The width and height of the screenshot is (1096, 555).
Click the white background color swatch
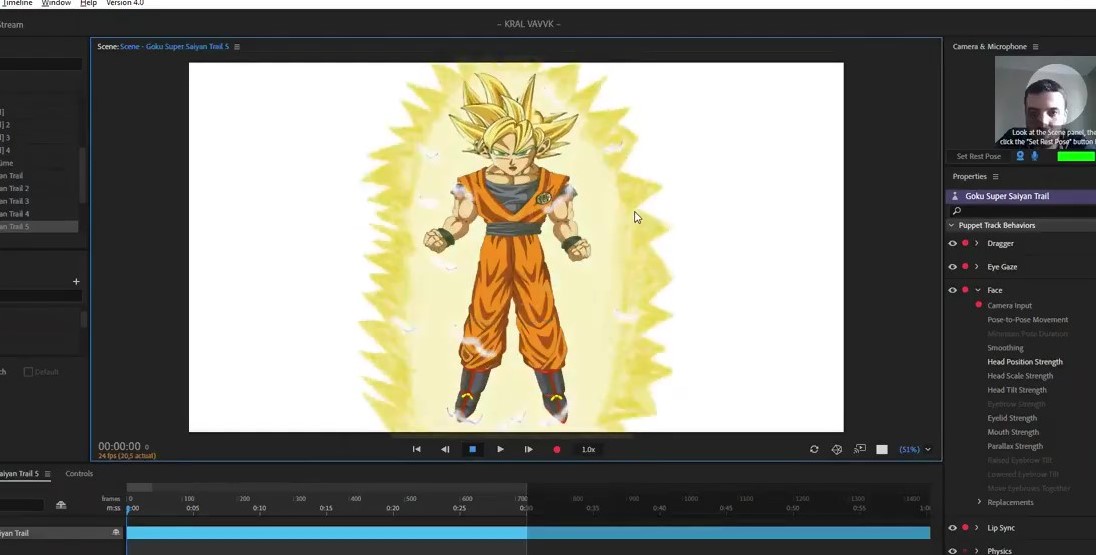point(882,449)
